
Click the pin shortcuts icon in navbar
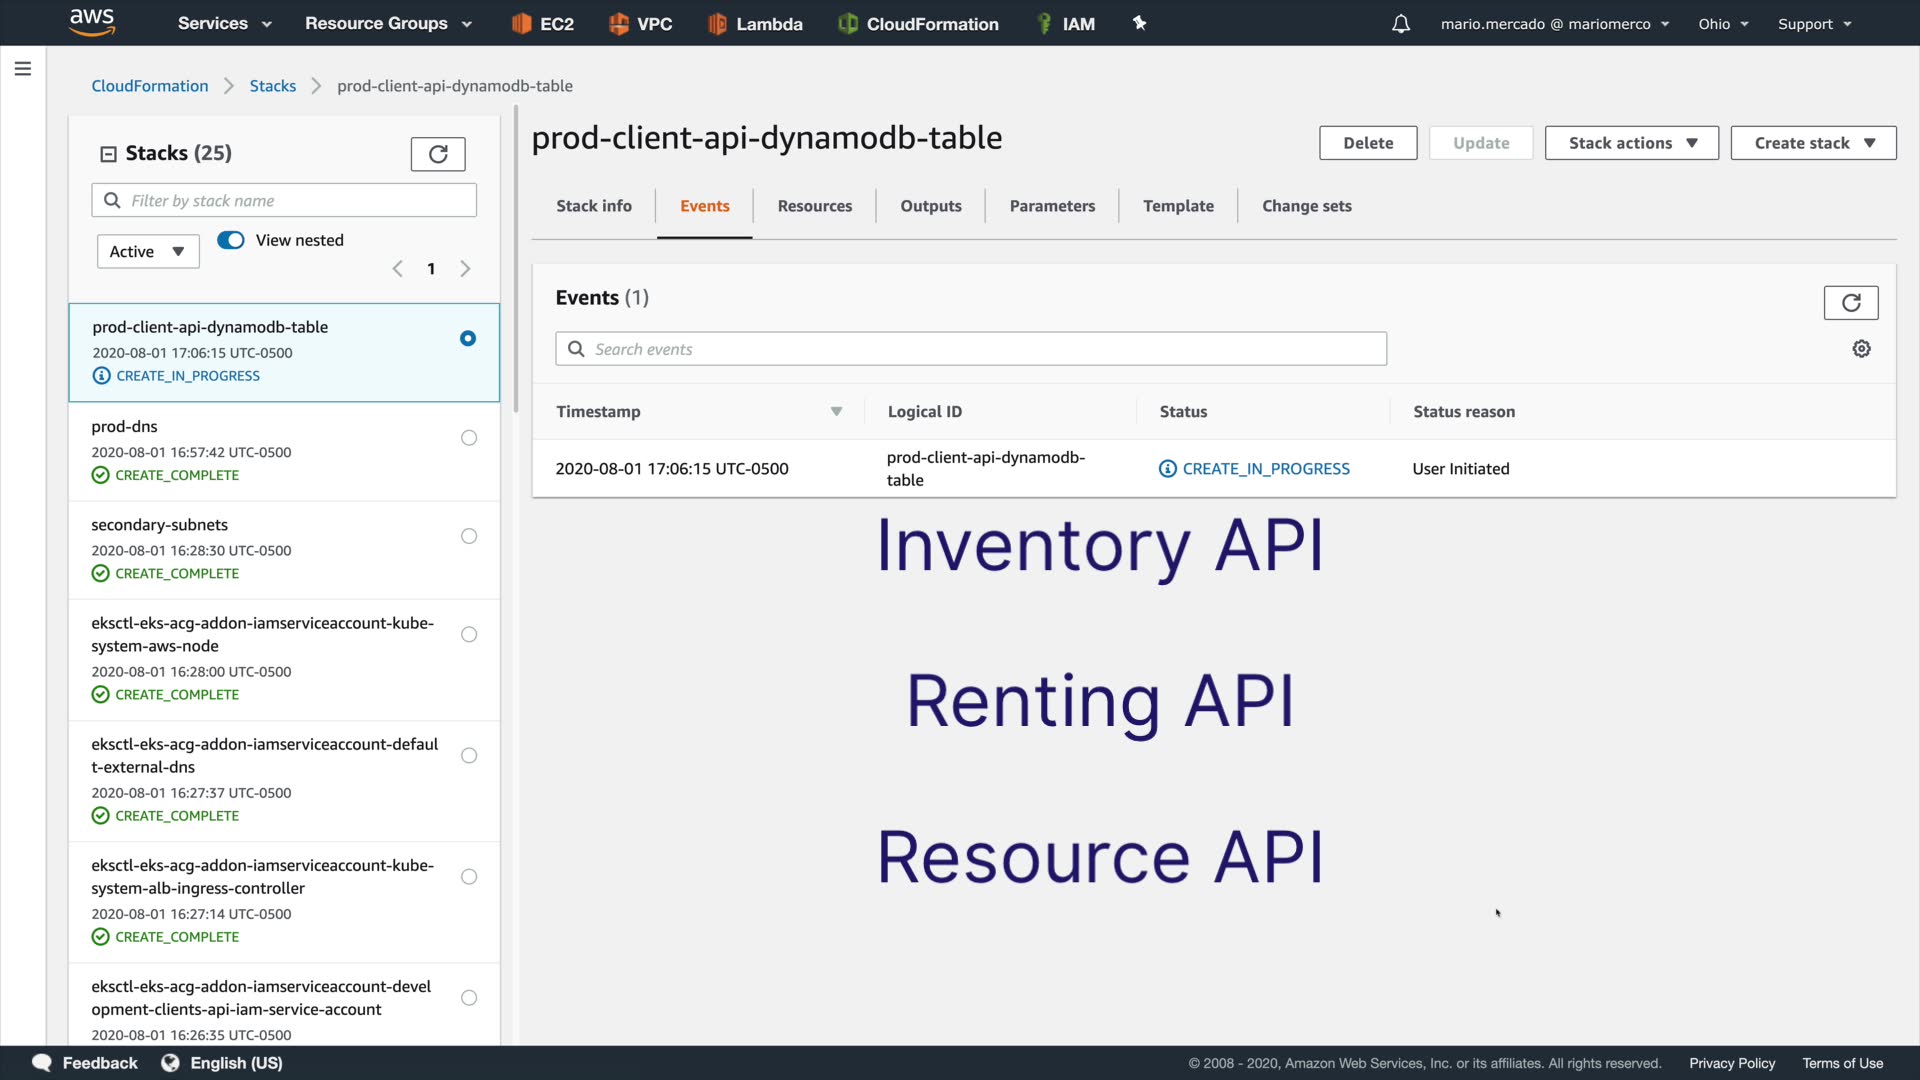(x=1139, y=23)
